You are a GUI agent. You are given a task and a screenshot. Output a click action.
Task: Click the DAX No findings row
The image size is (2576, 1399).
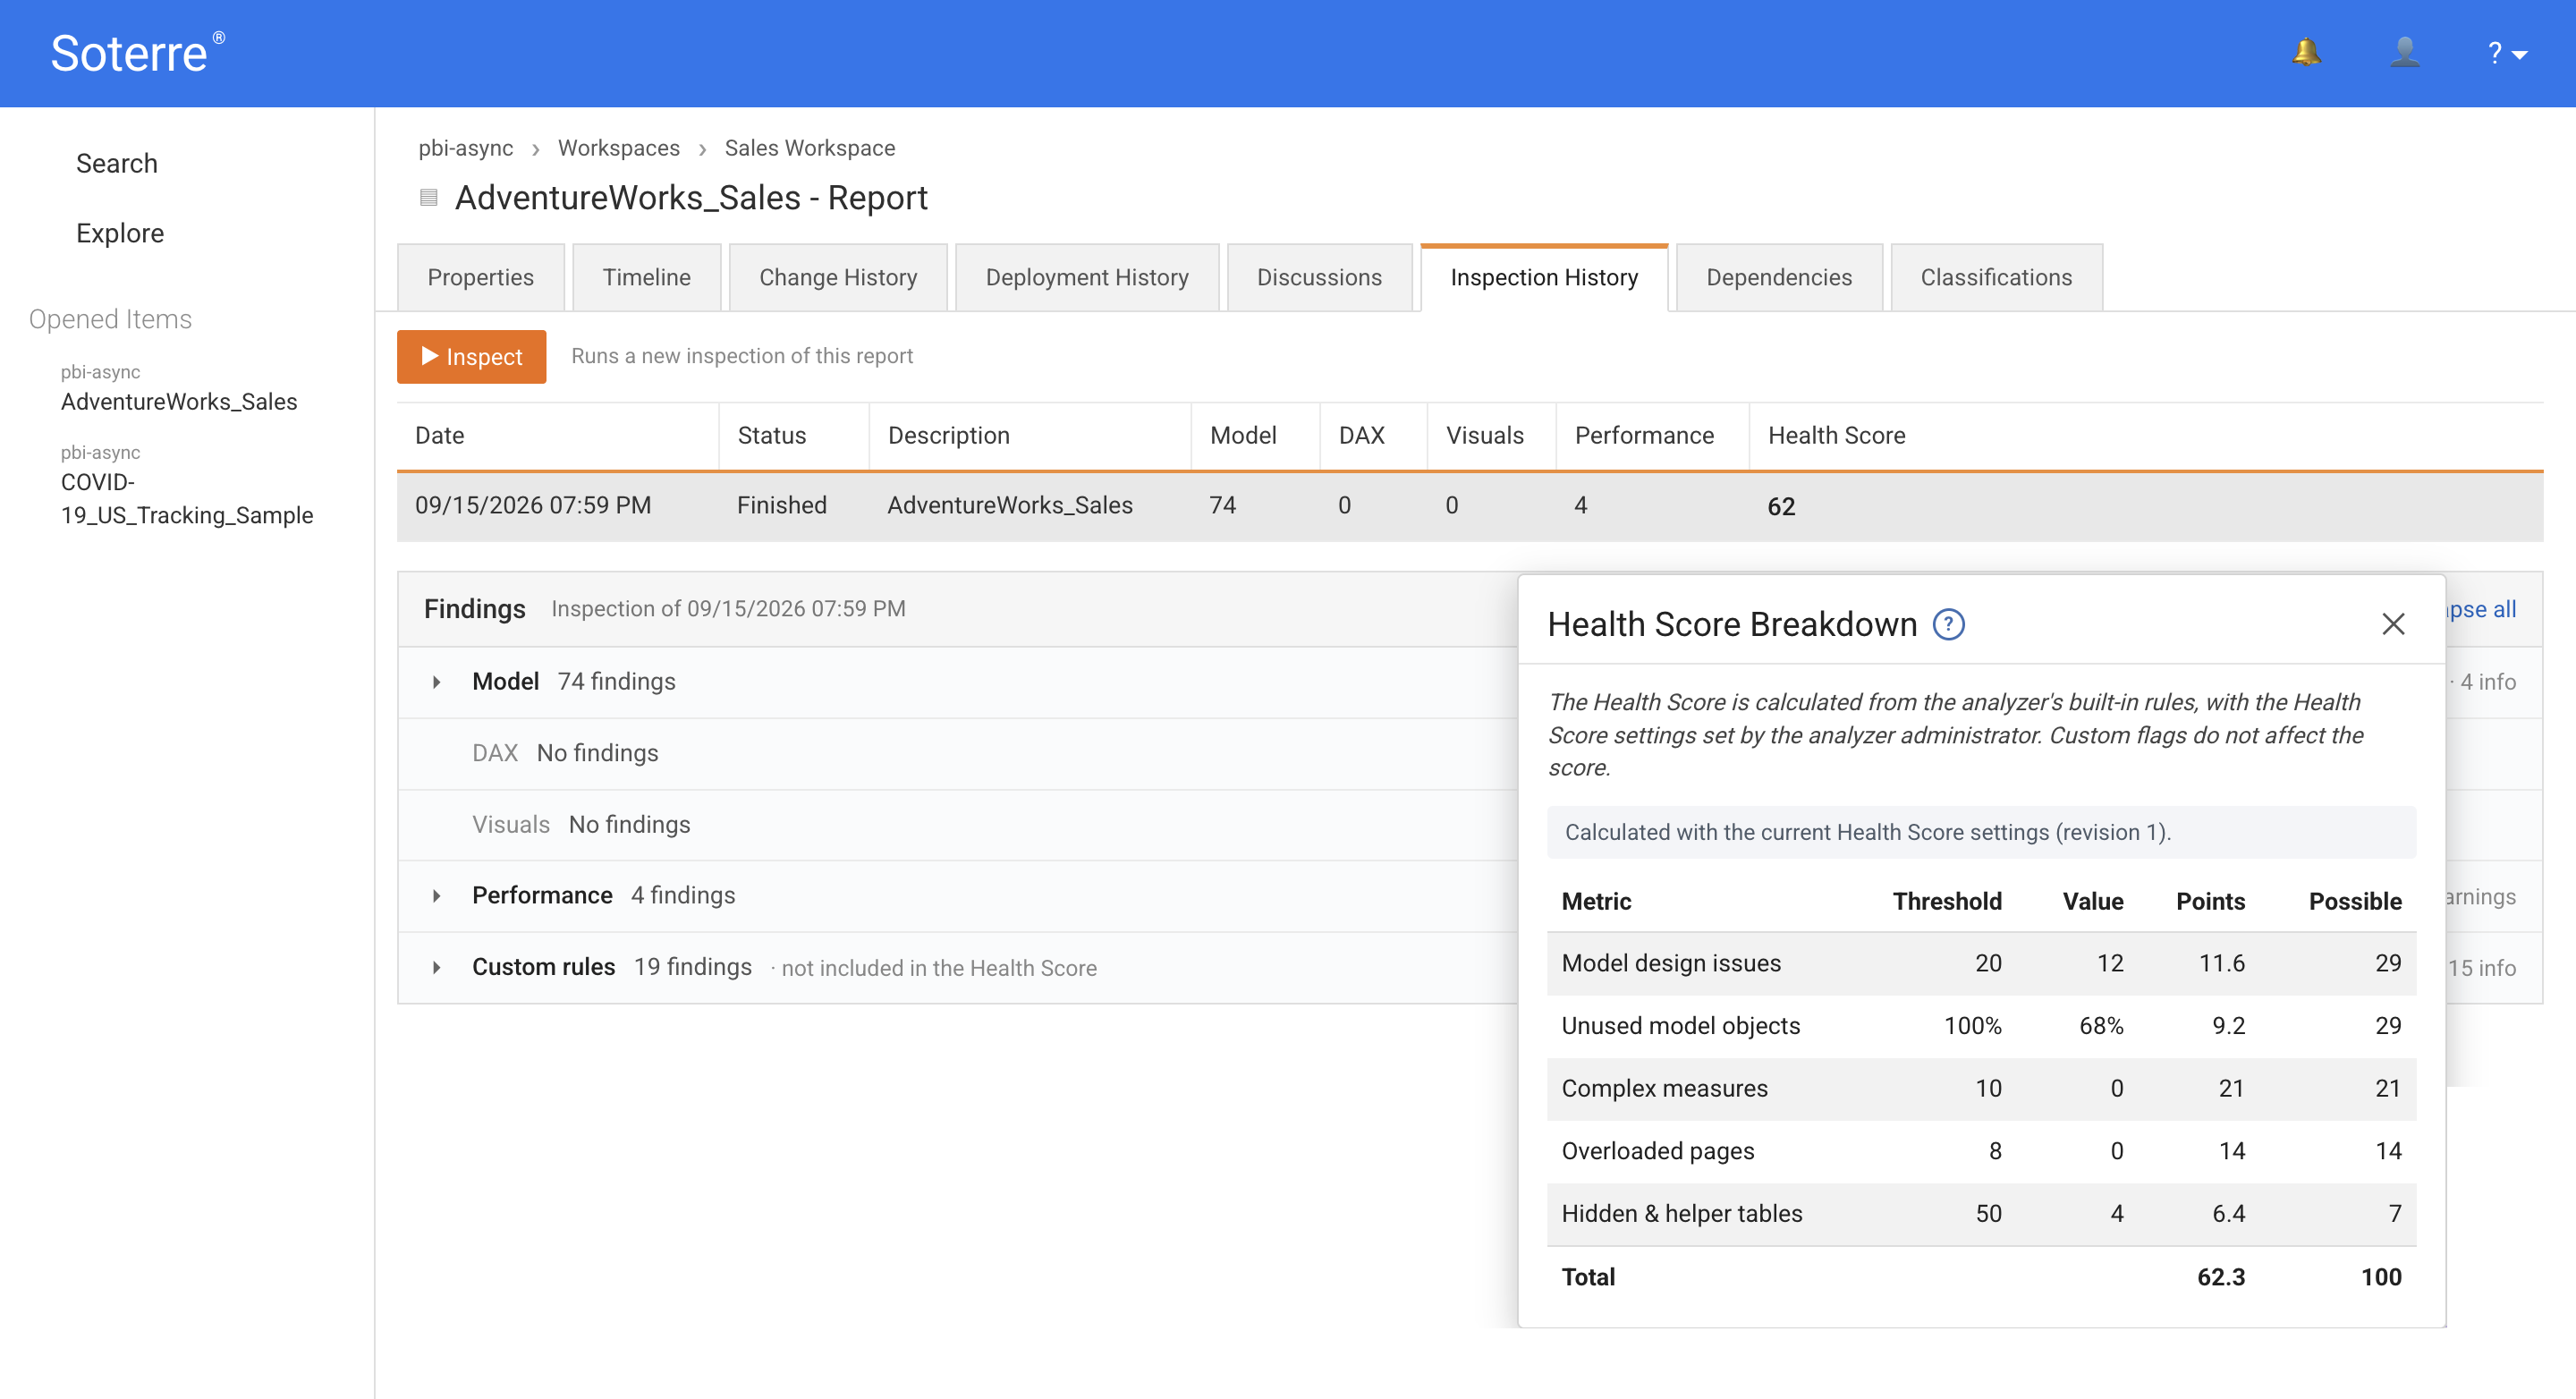[x=957, y=754]
